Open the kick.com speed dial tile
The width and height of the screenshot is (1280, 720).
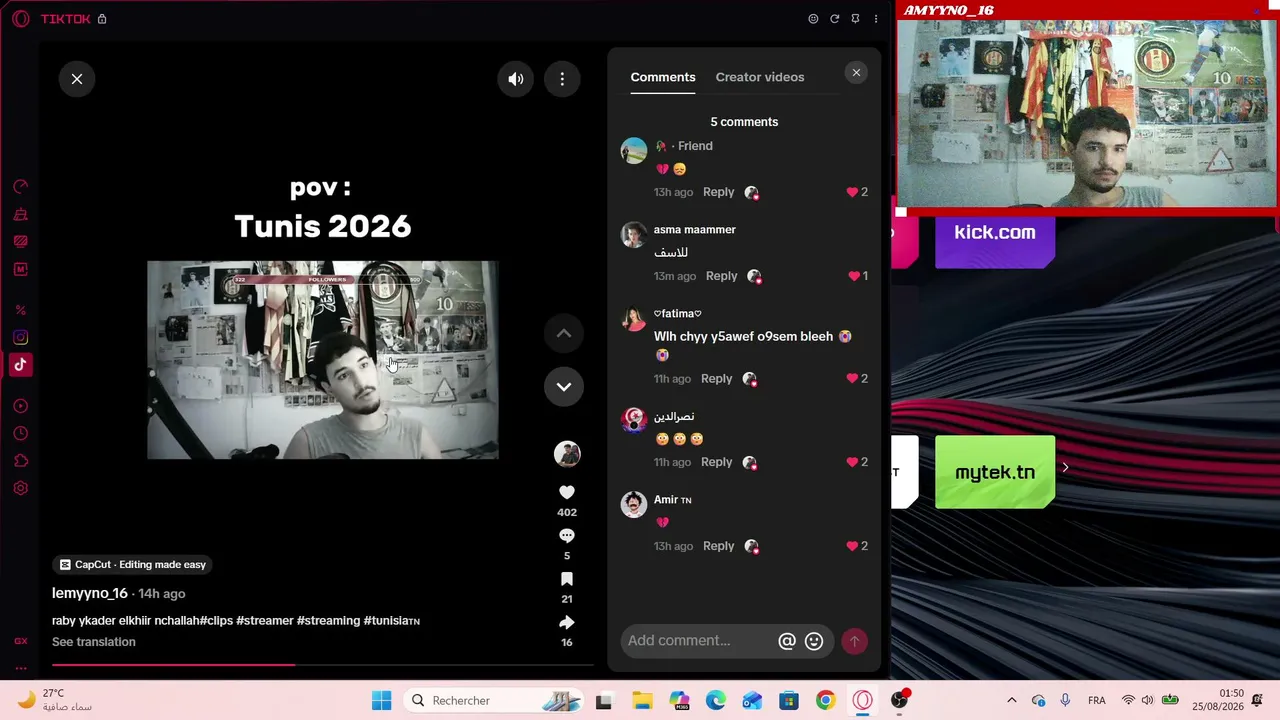(x=995, y=240)
